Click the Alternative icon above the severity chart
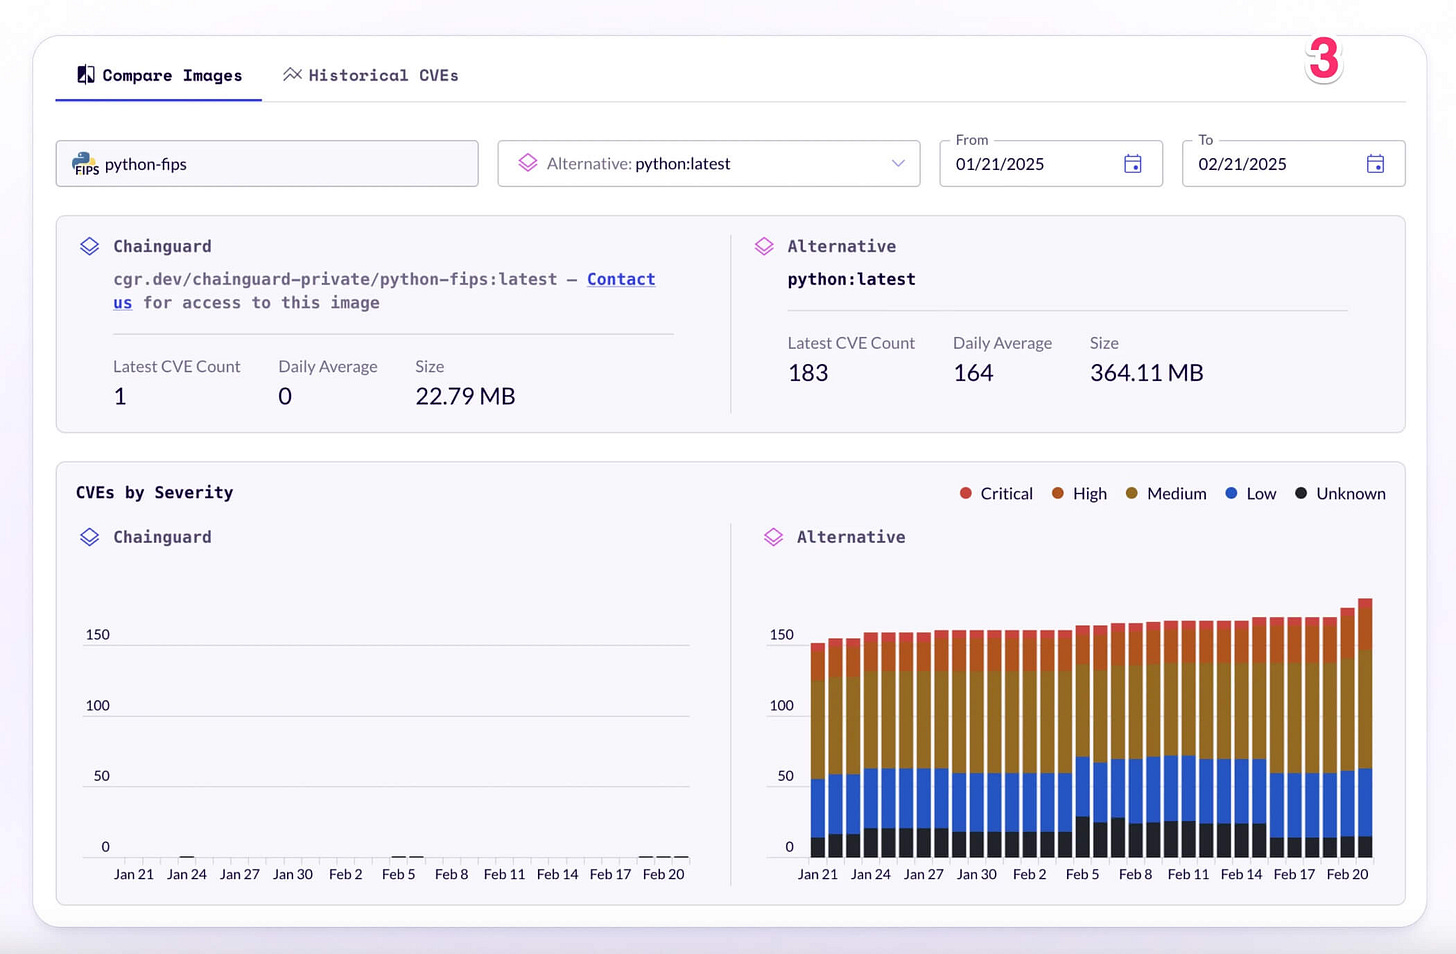The image size is (1456, 954). [x=774, y=537]
